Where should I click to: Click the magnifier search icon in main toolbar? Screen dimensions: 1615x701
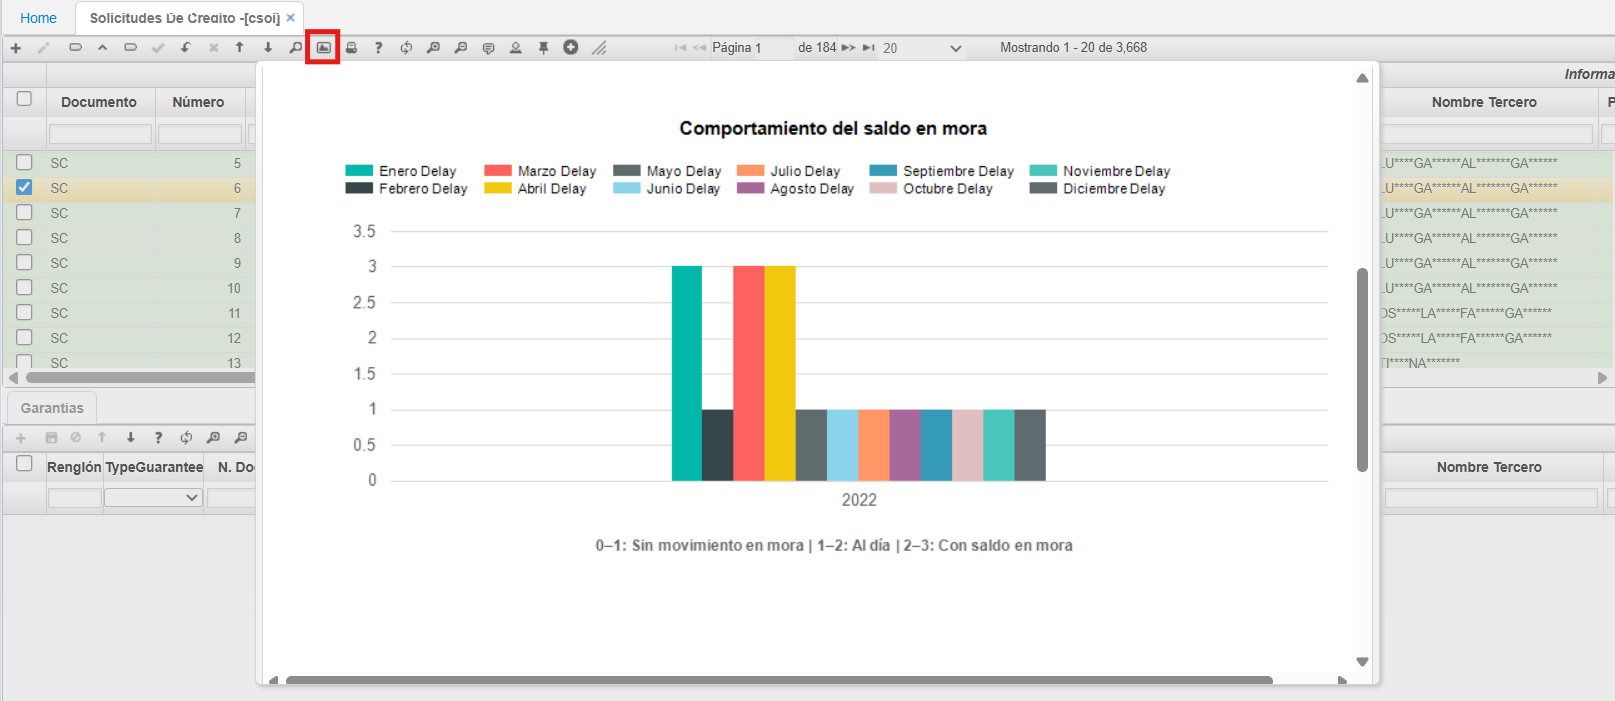point(295,48)
